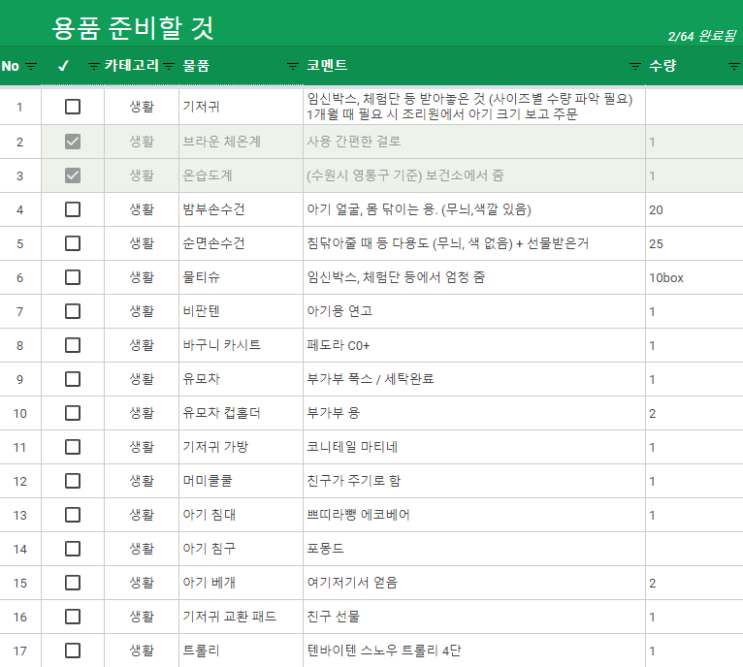This screenshot has height=667, width=743.
Task: Check the 순면손수건 checkbox
Action: click(72, 243)
